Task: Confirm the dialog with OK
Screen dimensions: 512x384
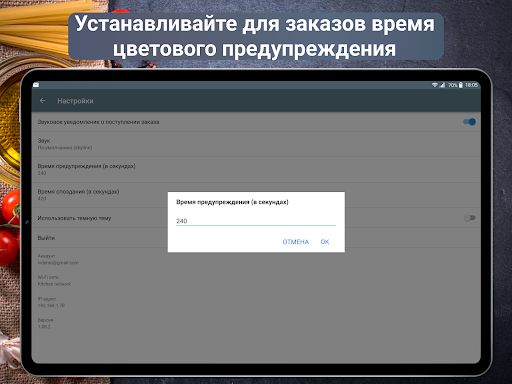Action: (325, 242)
